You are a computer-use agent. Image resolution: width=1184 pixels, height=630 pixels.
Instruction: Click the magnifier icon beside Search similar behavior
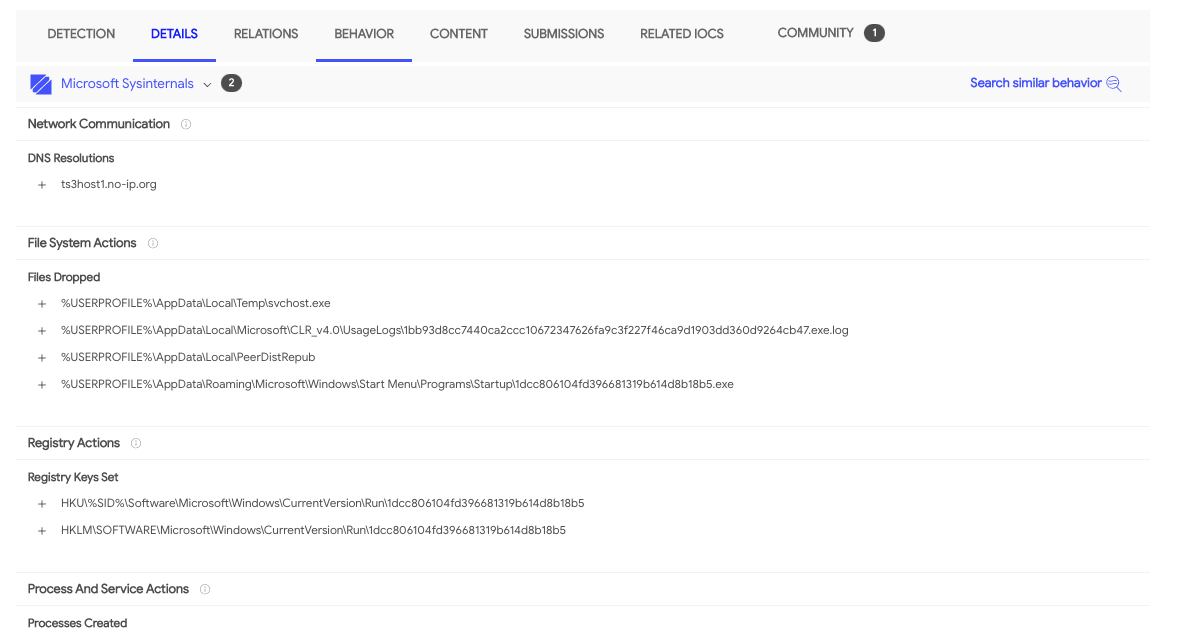1113,83
